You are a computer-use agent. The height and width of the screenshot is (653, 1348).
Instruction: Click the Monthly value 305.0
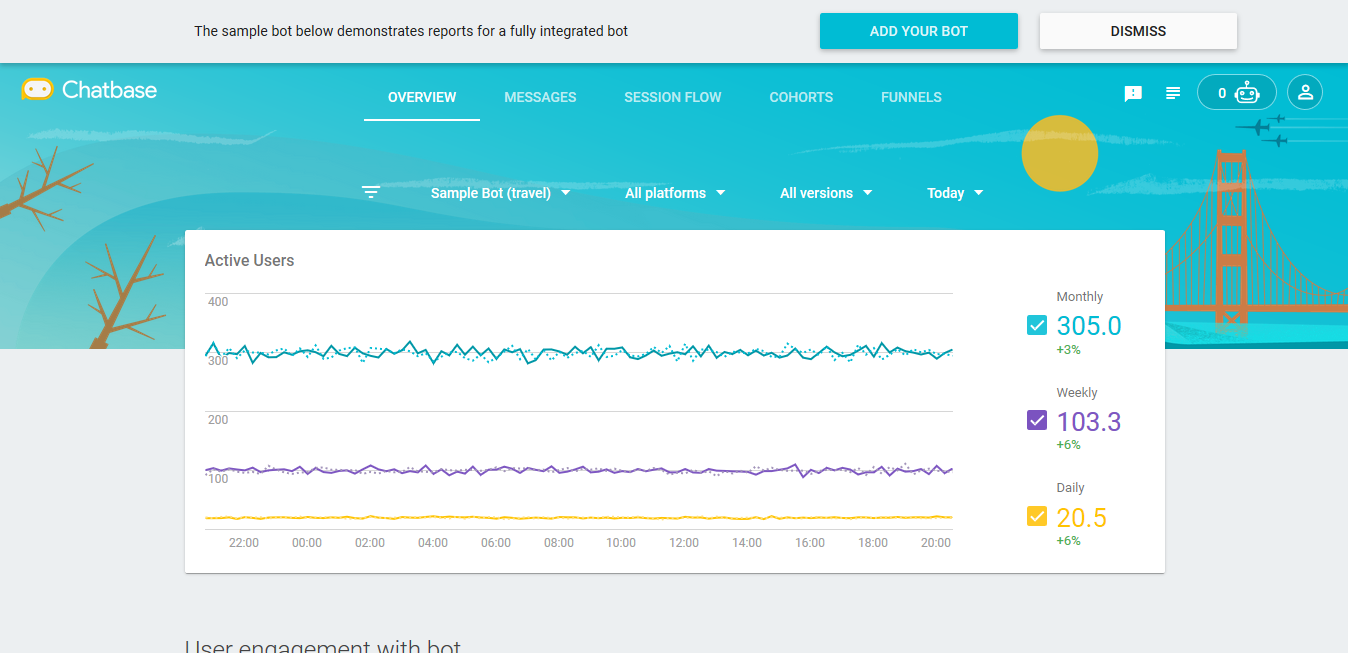click(x=1089, y=326)
